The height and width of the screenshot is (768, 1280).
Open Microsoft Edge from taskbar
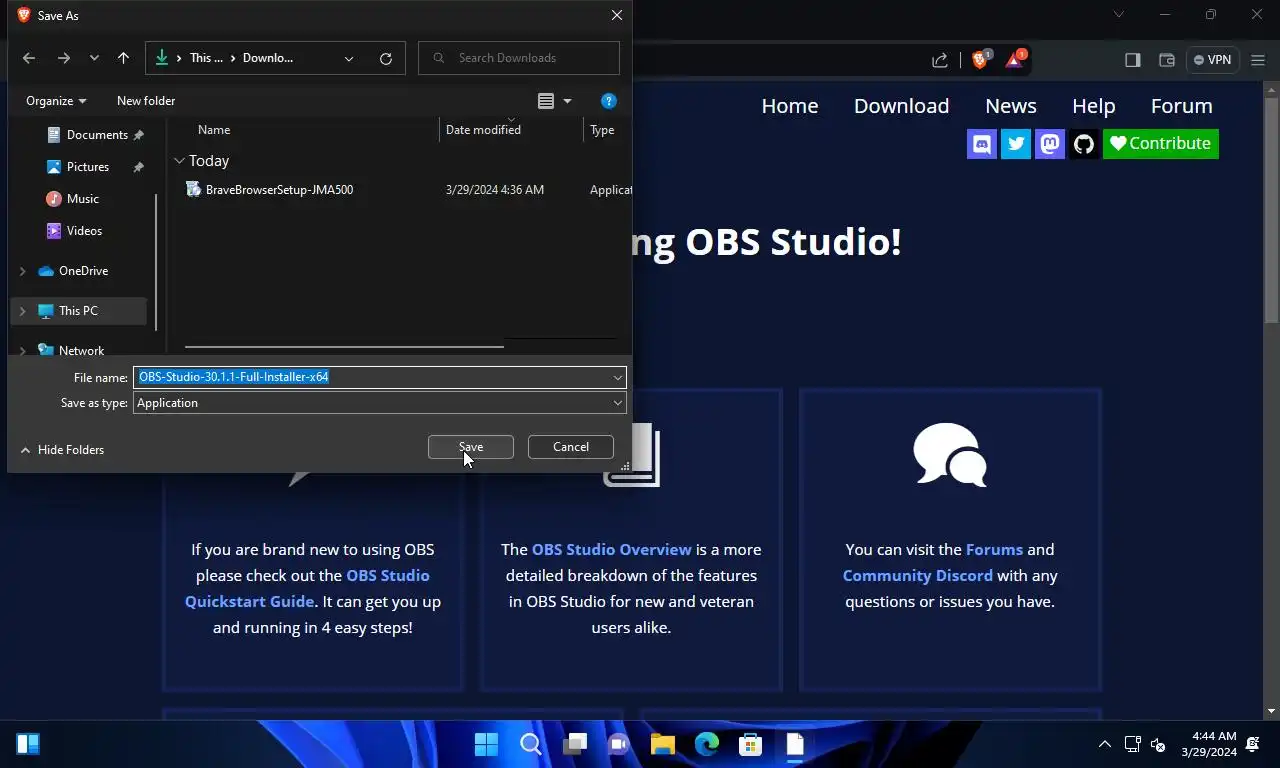click(x=707, y=744)
